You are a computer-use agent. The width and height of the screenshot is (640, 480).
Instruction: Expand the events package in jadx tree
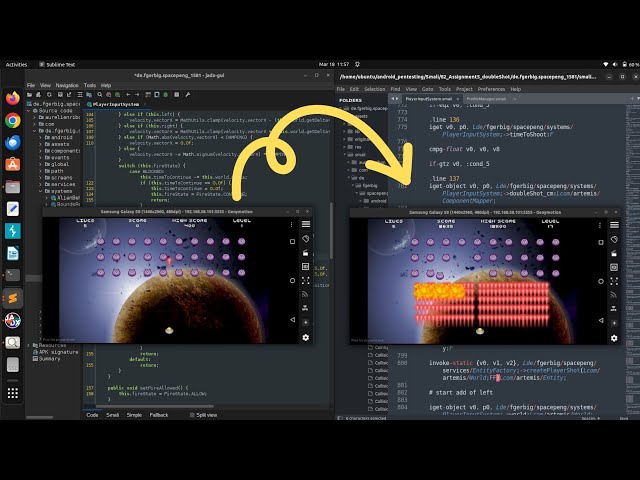(x=40, y=158)
